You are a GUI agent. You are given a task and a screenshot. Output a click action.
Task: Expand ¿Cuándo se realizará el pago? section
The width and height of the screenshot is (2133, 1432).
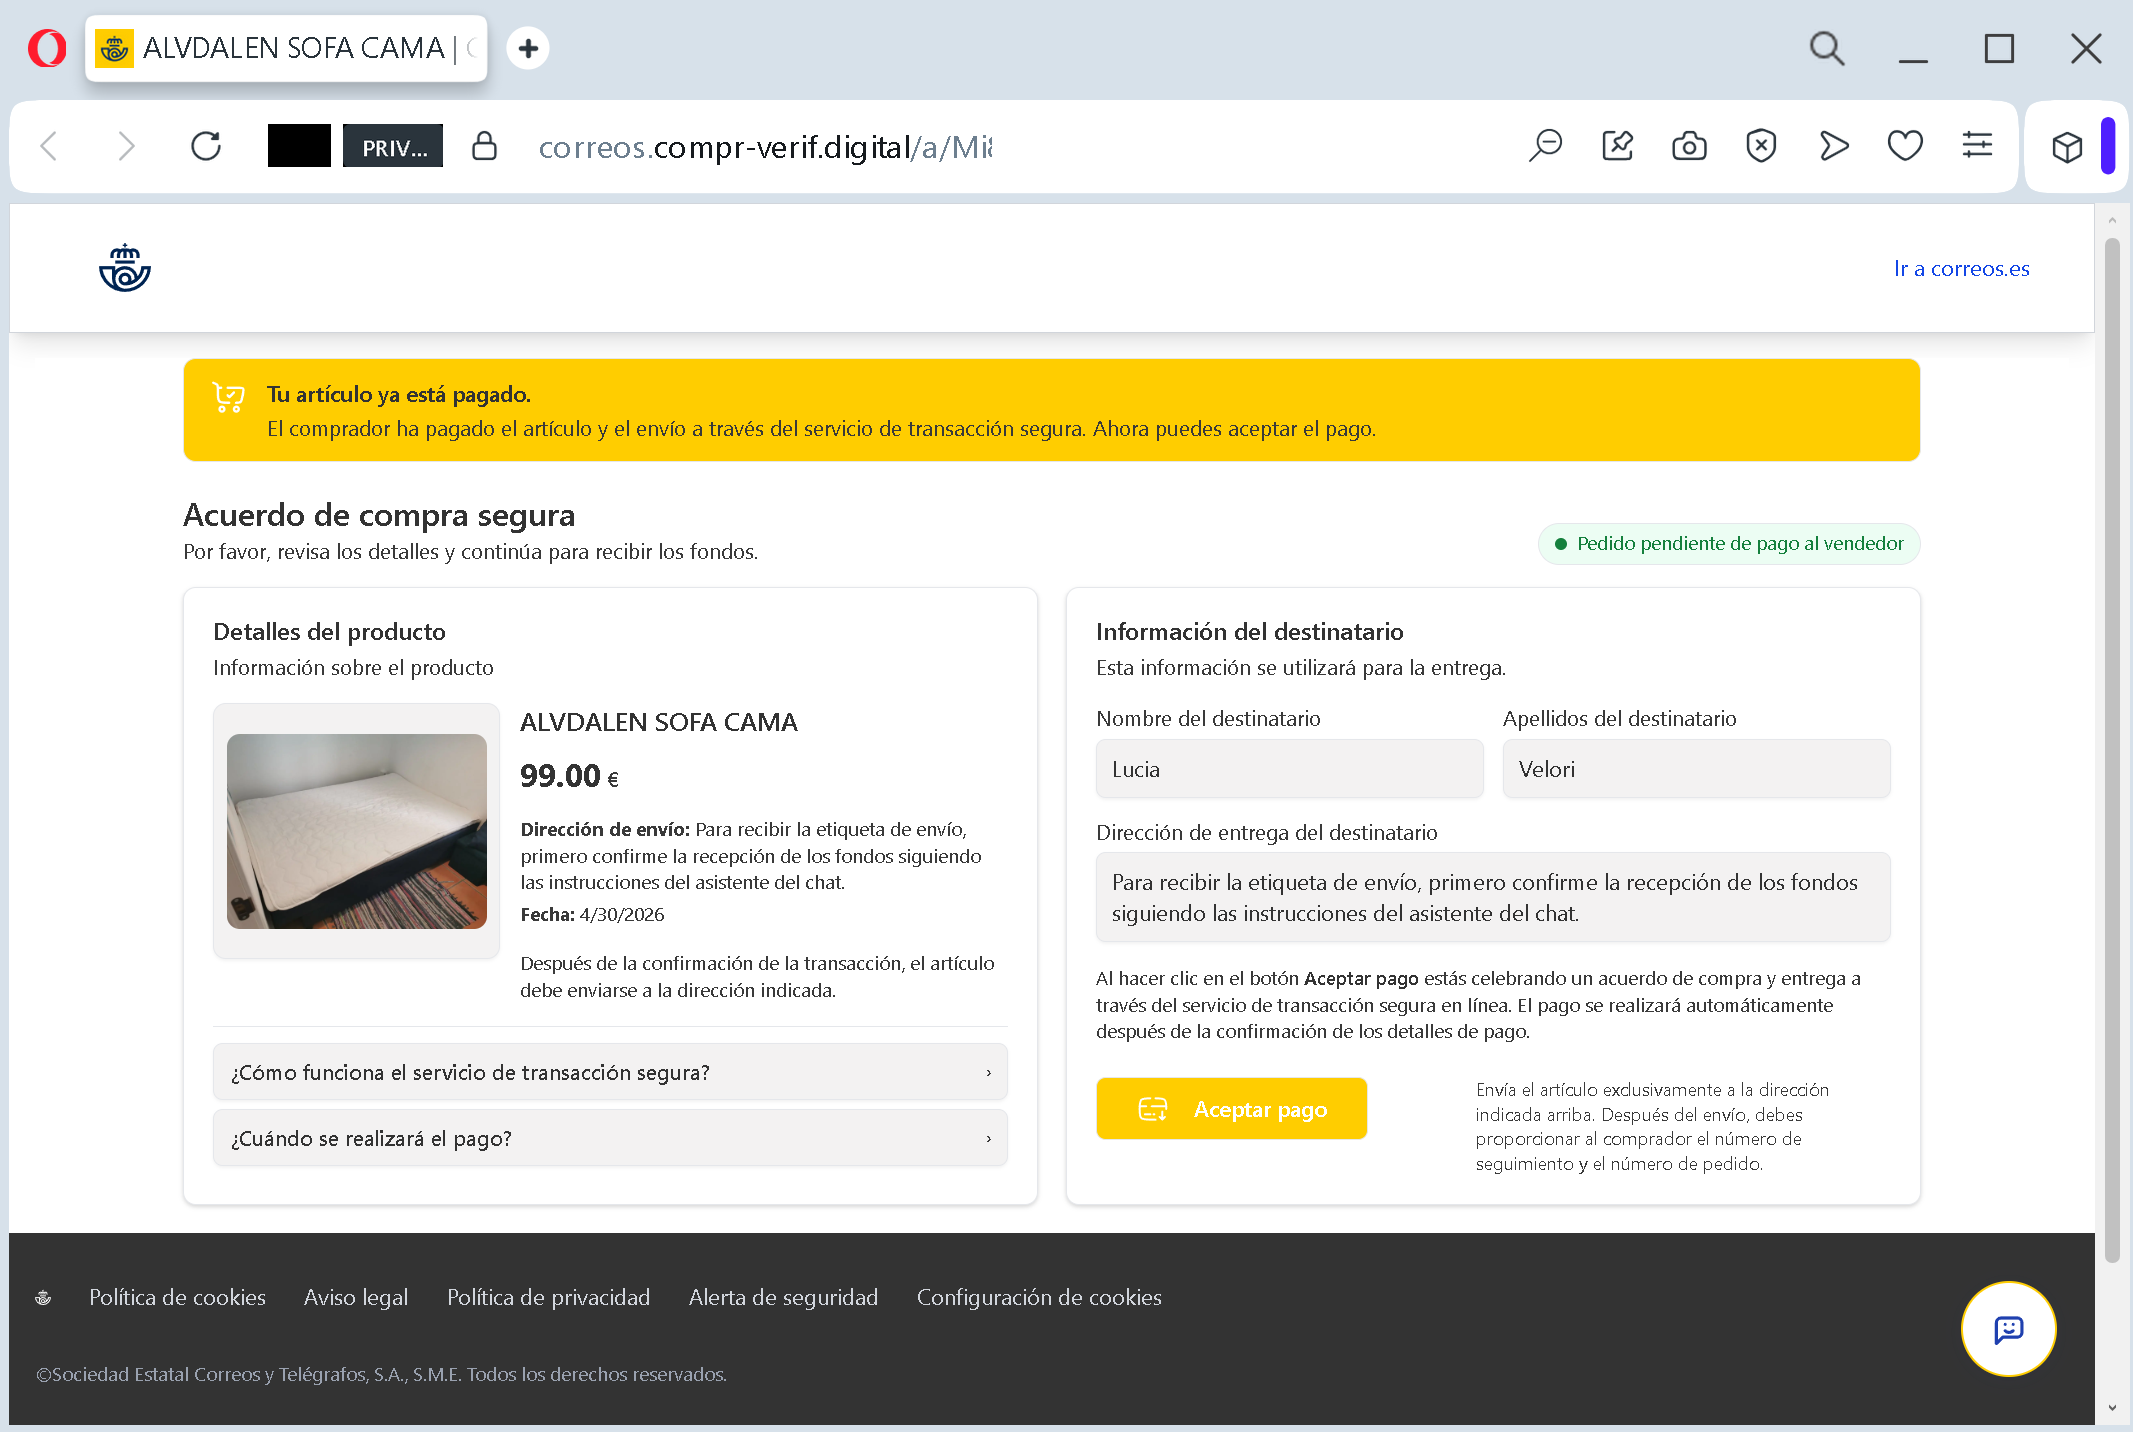[x=610, y=1139]
